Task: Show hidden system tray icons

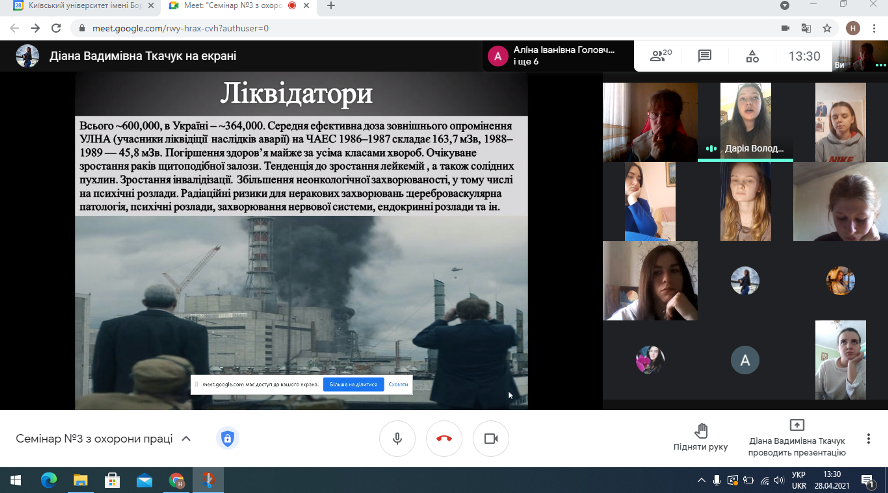Action: (x=701, y=481)
